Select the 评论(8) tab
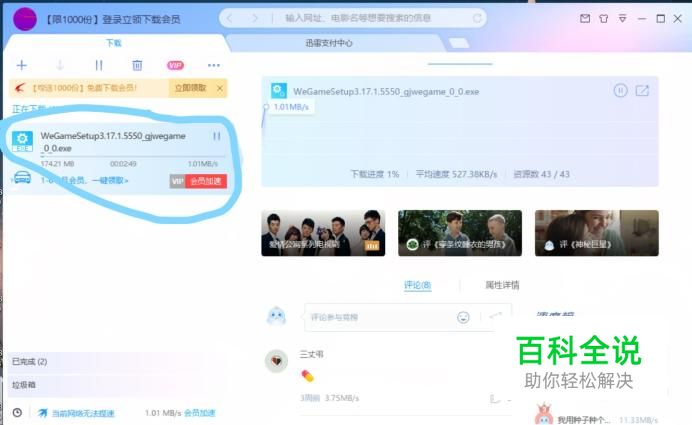Image resolution: width=692 pixels, height=425 pixels. (x=417, y=285)
